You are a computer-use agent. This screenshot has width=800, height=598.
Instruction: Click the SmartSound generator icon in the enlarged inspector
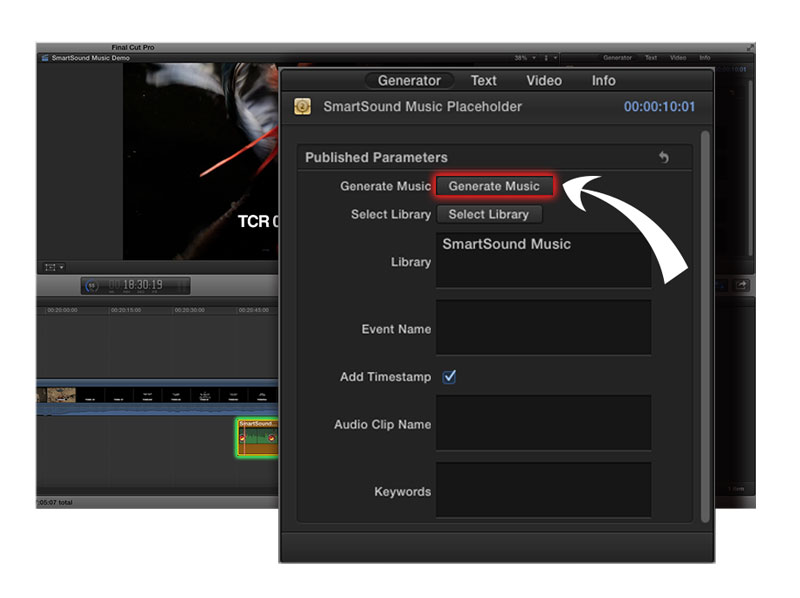coord(302,107)
